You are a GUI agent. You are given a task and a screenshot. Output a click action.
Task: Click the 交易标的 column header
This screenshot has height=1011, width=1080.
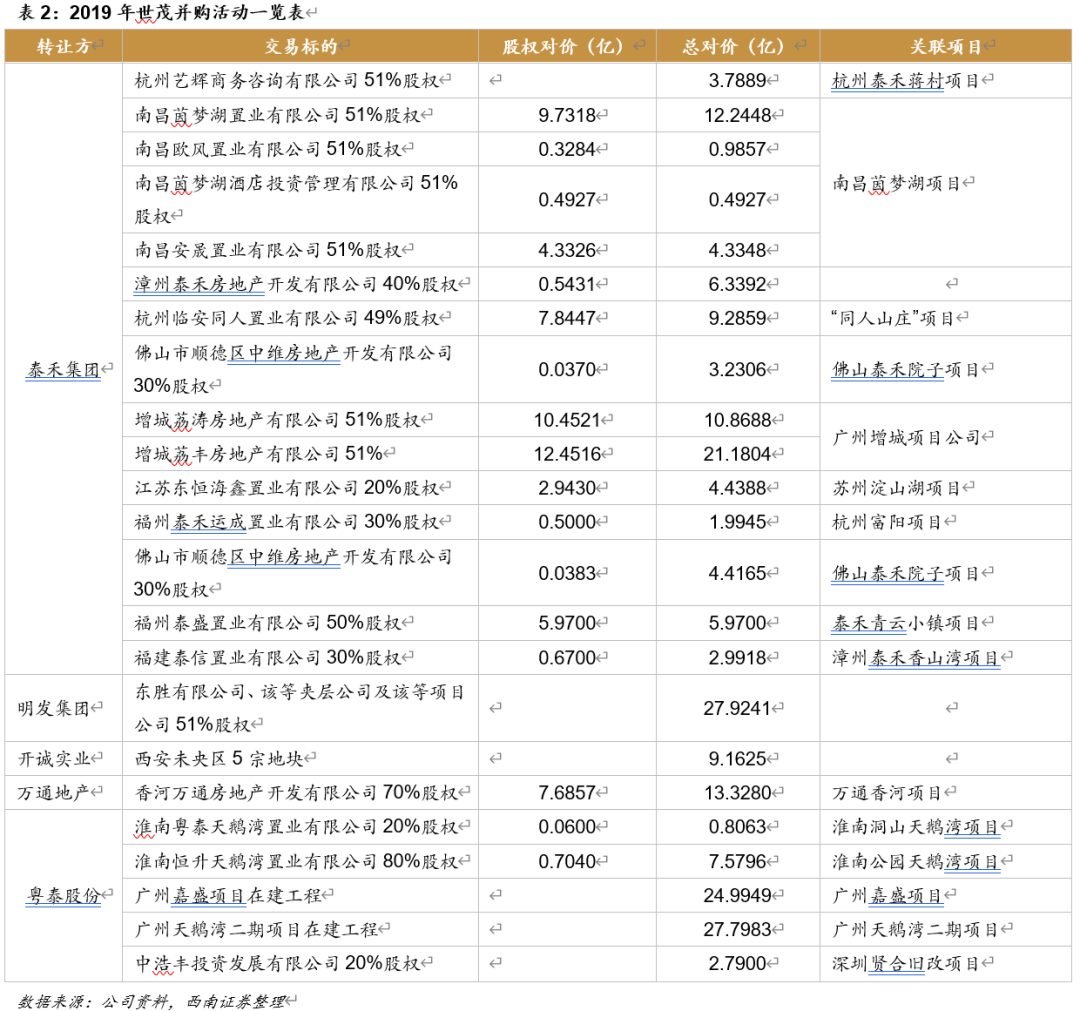[x=300, y=46]
